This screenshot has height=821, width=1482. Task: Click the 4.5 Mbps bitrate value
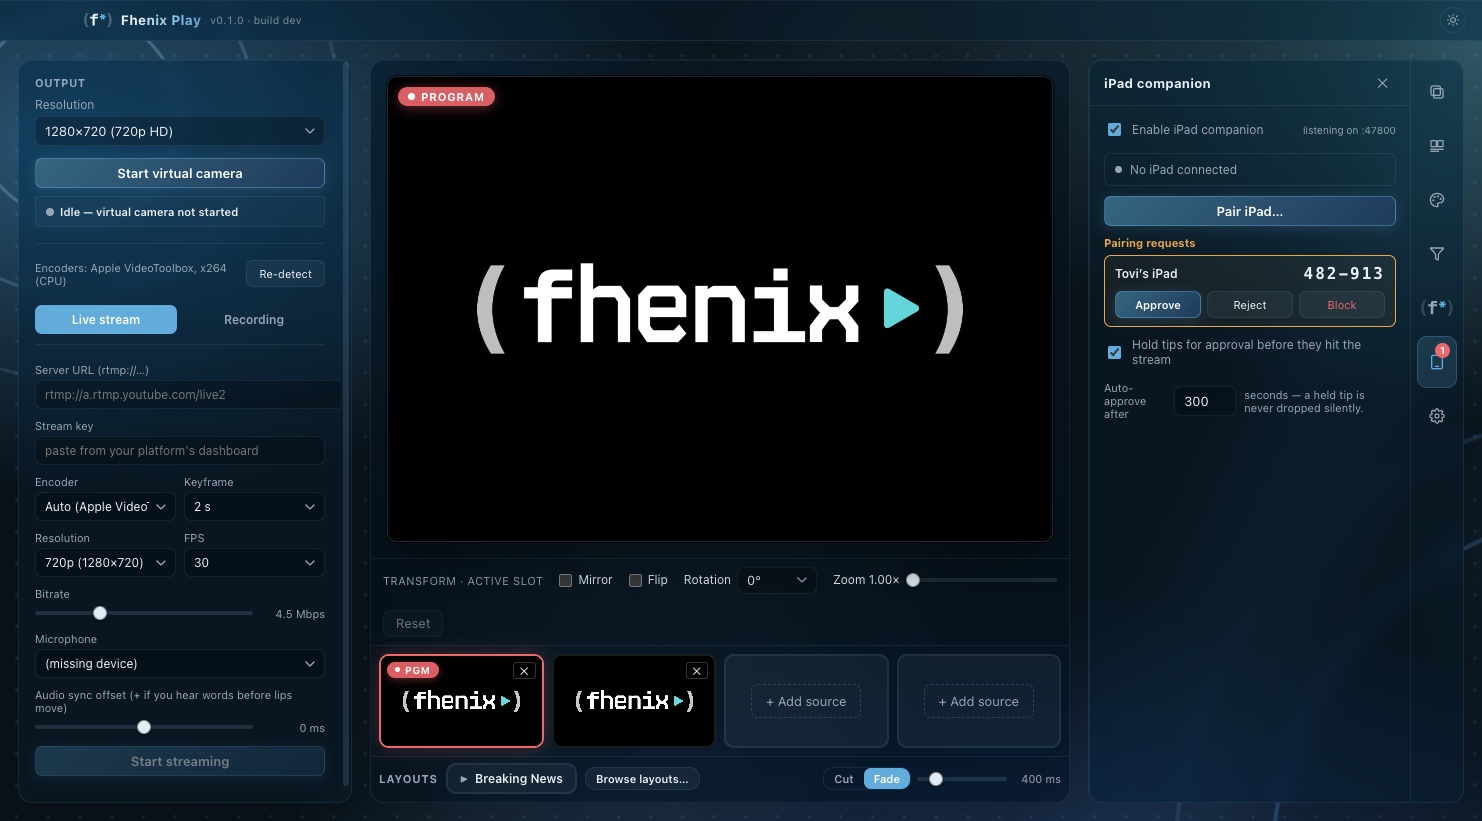tap(300, 614)
